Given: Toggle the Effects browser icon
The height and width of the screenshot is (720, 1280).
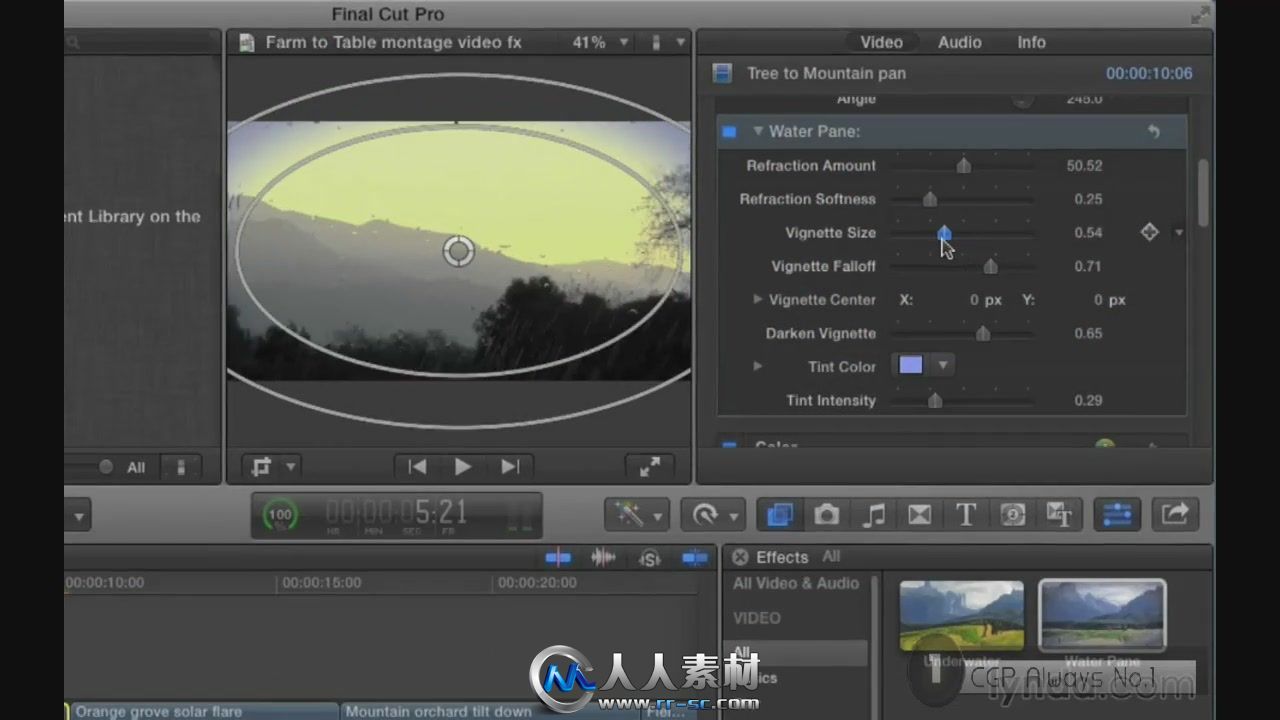Looking at the screenshot, I should coord(780,514).
